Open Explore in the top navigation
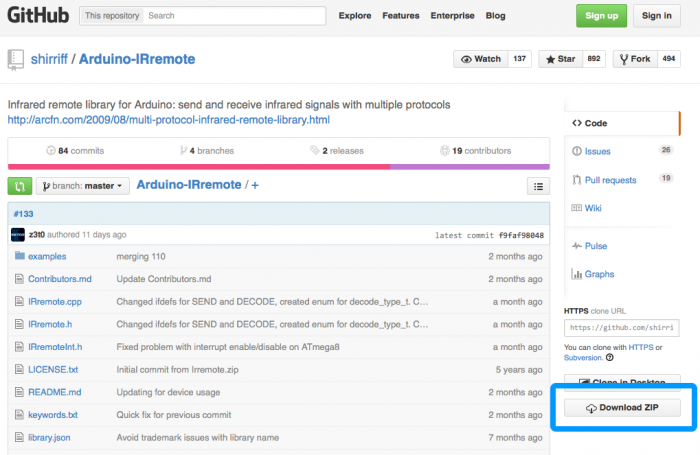Image resolution: width=700 pixels, height=455 pixels. click(x=355, y=16)
